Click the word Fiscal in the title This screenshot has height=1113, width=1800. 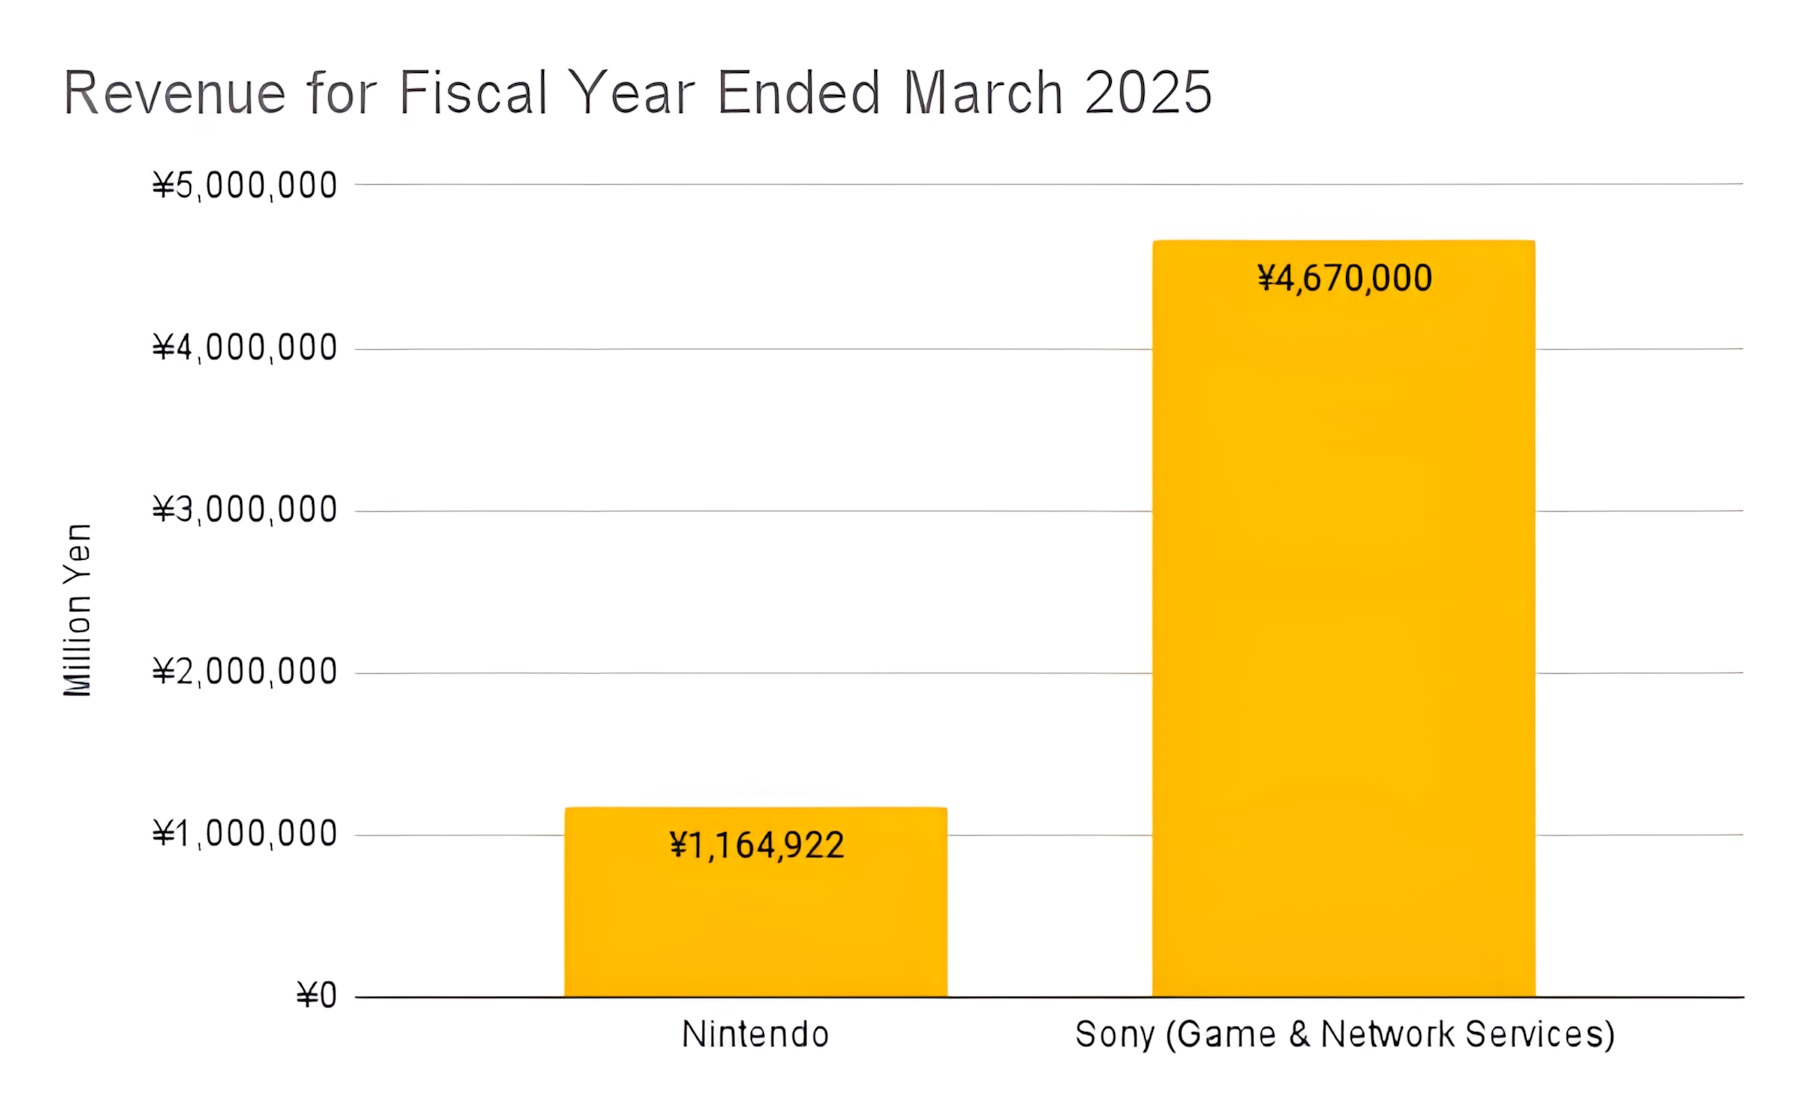pos(473,93)
